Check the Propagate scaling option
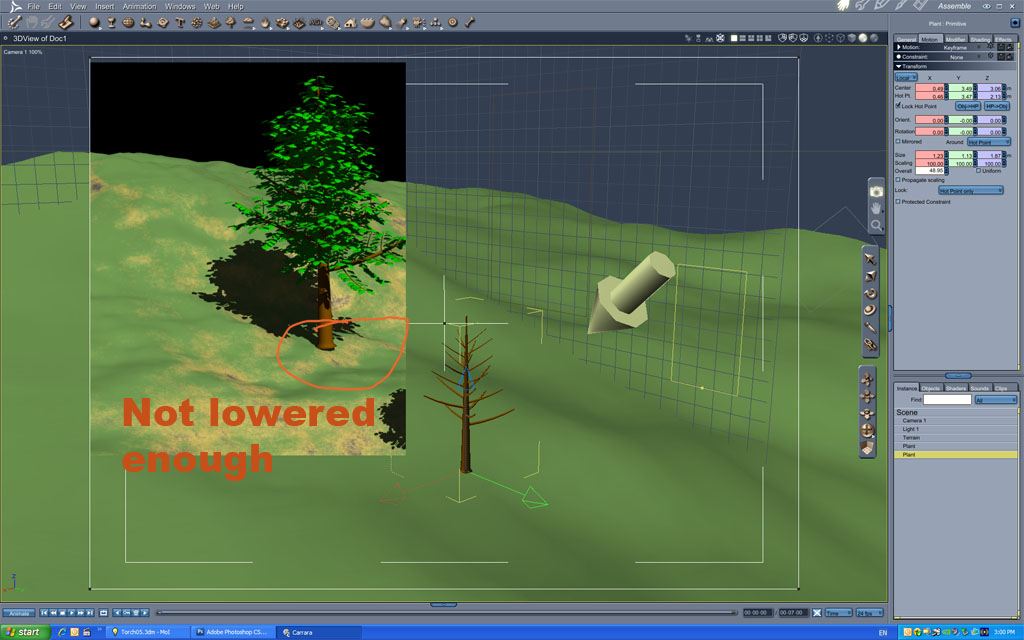1024x640 pixels. coord(898,180)
